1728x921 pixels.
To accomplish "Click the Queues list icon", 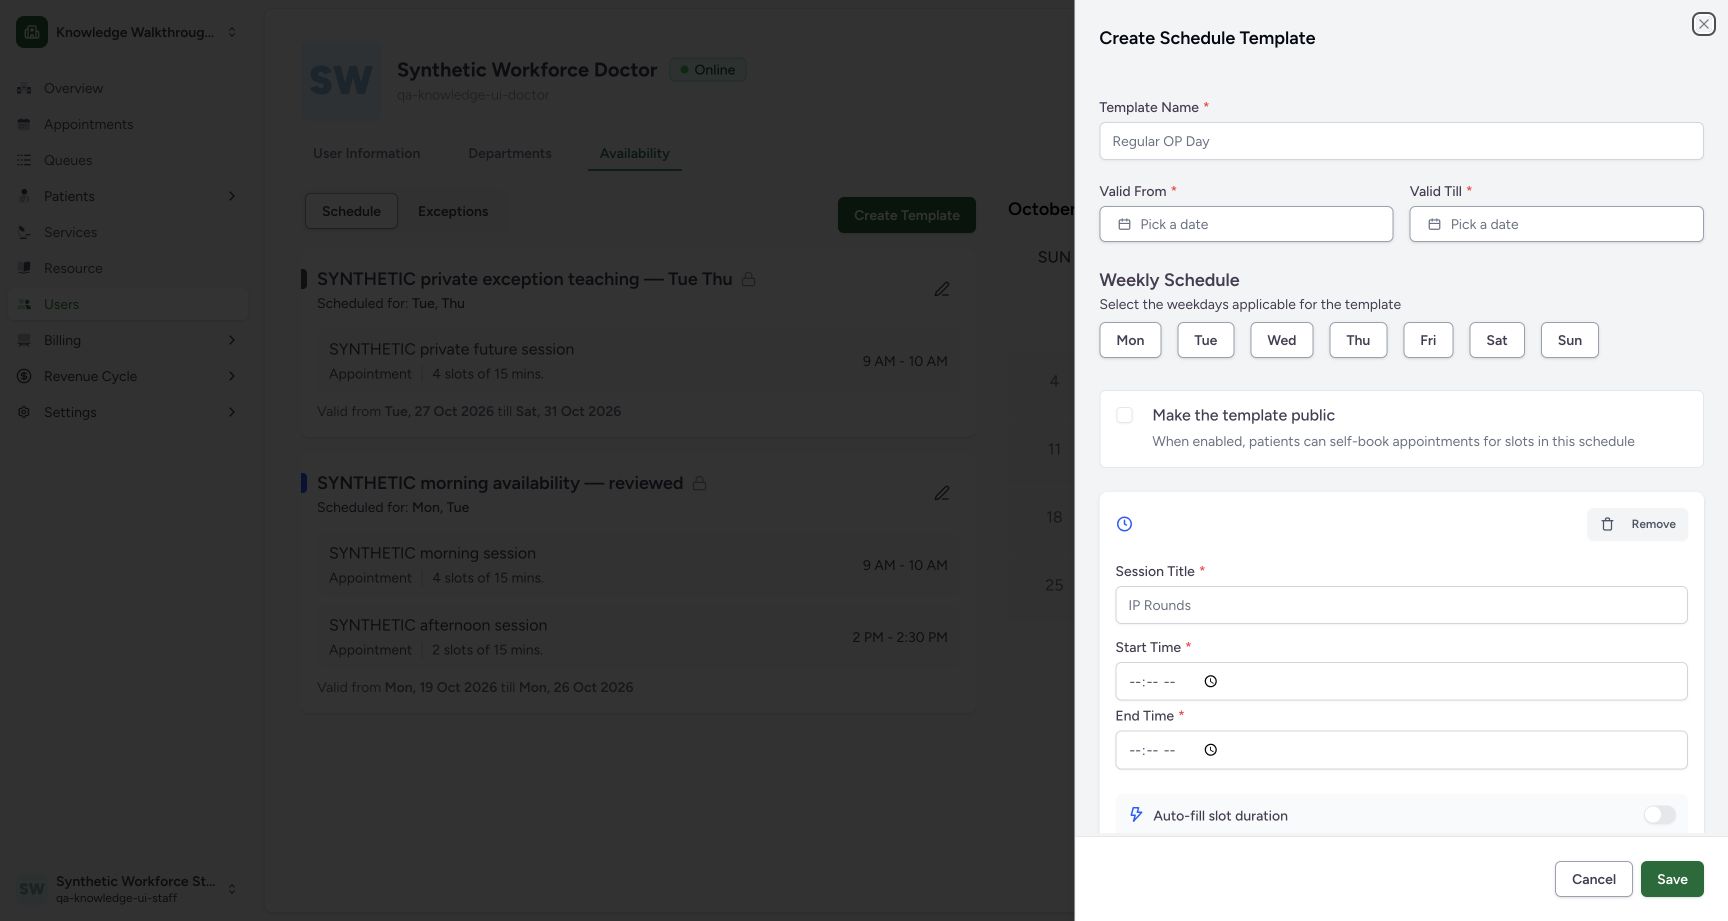I will click(24, 160).
